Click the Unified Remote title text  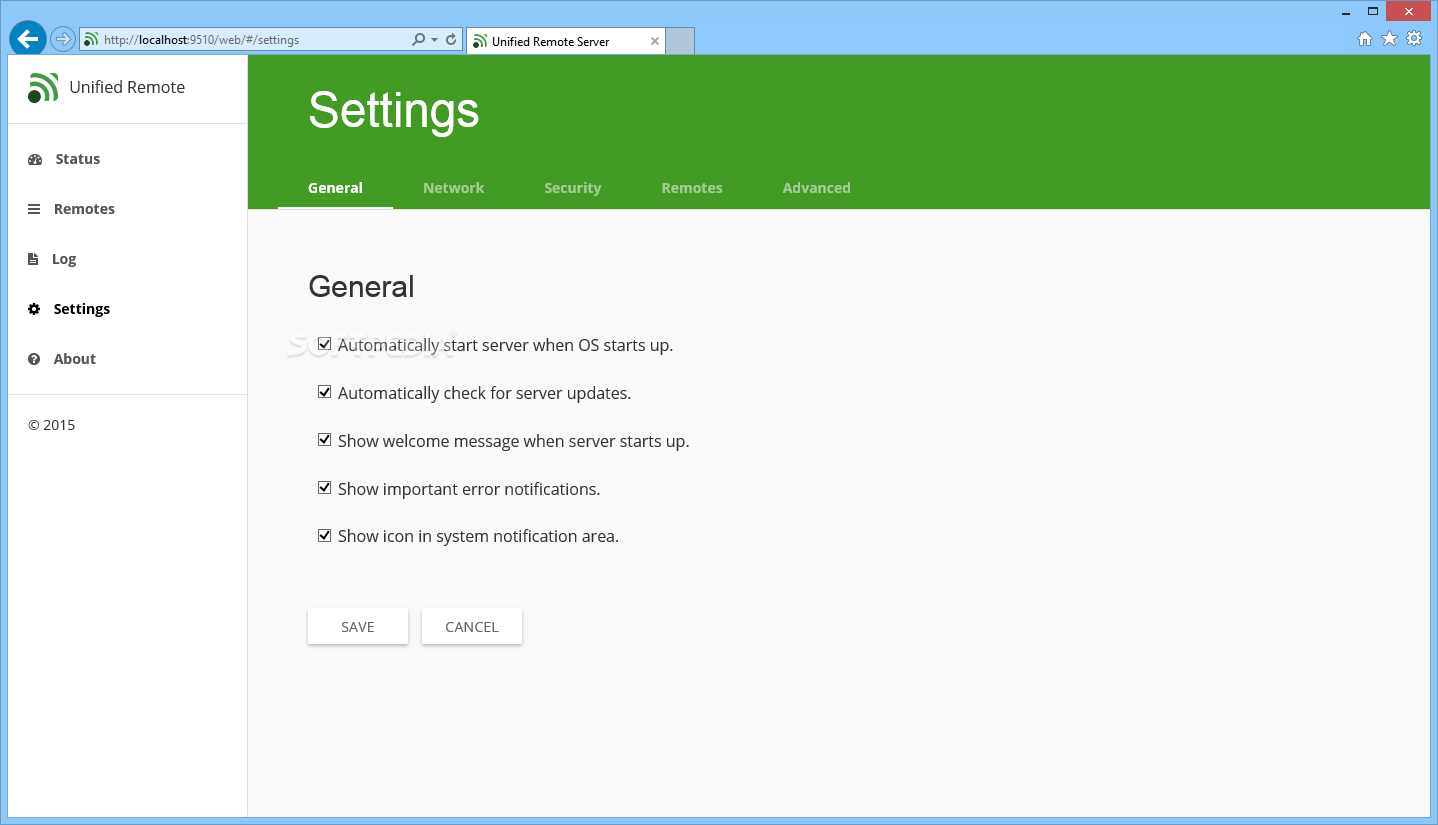click(x=127, y=87)
